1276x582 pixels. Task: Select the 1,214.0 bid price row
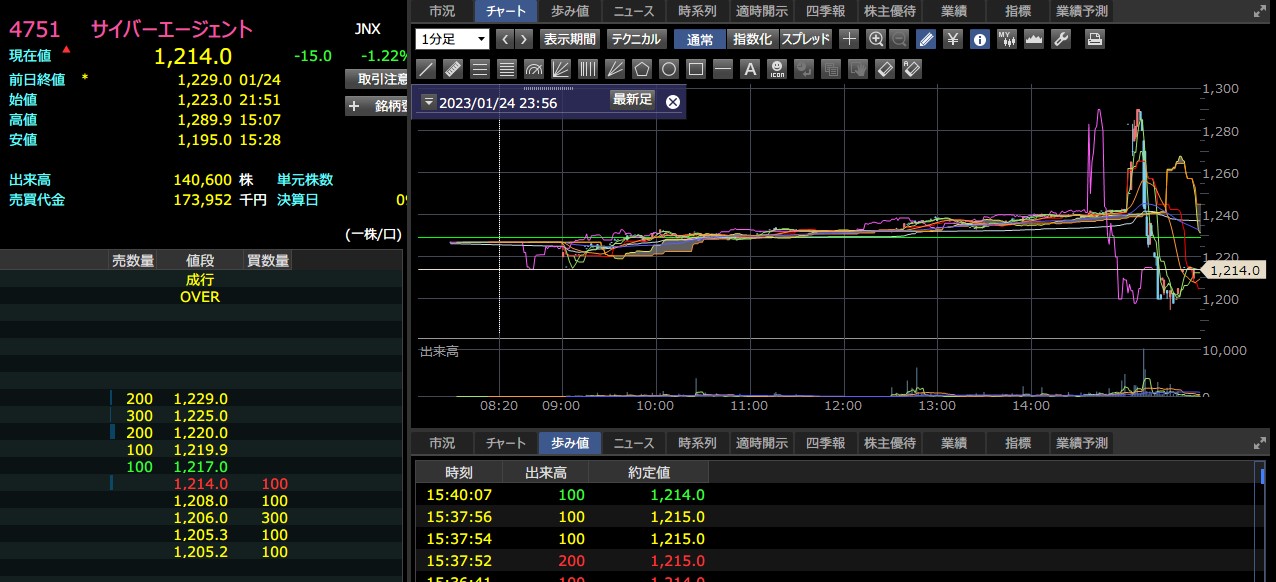[200, 484]
